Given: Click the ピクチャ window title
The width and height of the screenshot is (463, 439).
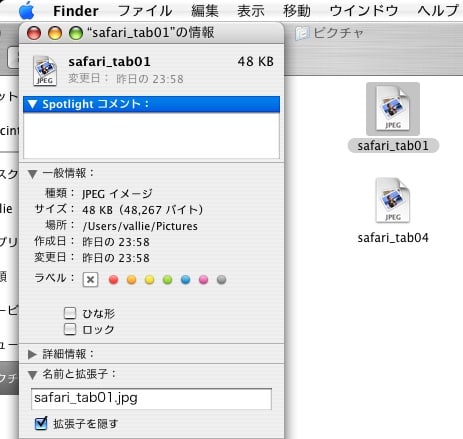Looking at the screenshot, I should [338, 33].
